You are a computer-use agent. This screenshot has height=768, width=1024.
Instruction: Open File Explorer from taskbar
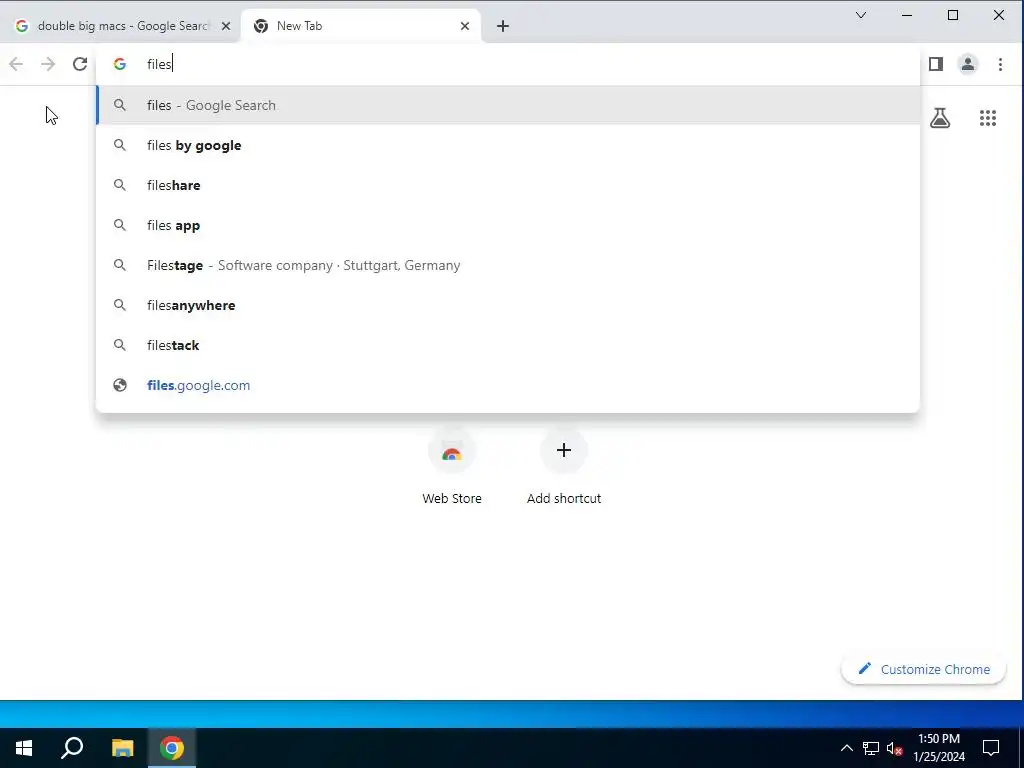(122, 748)
